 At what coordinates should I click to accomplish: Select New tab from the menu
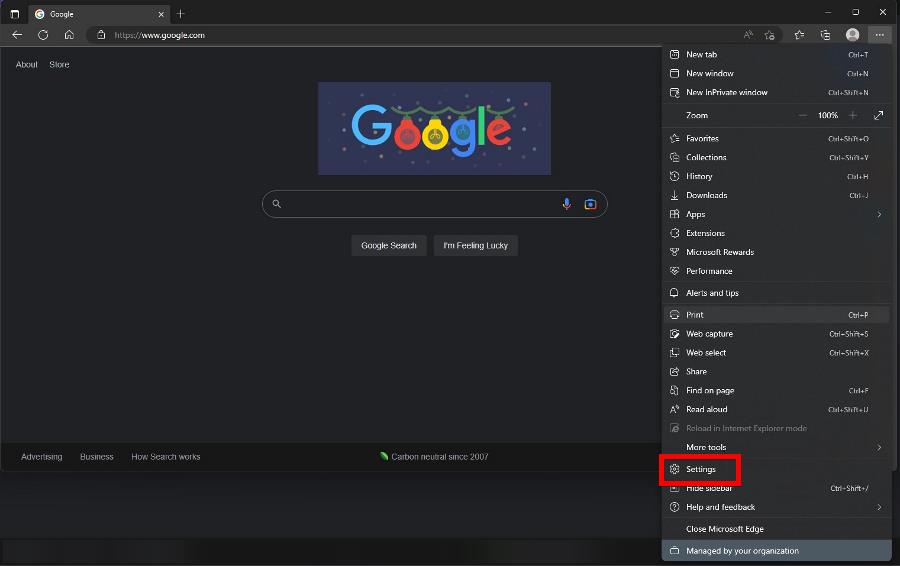[777, 55]
